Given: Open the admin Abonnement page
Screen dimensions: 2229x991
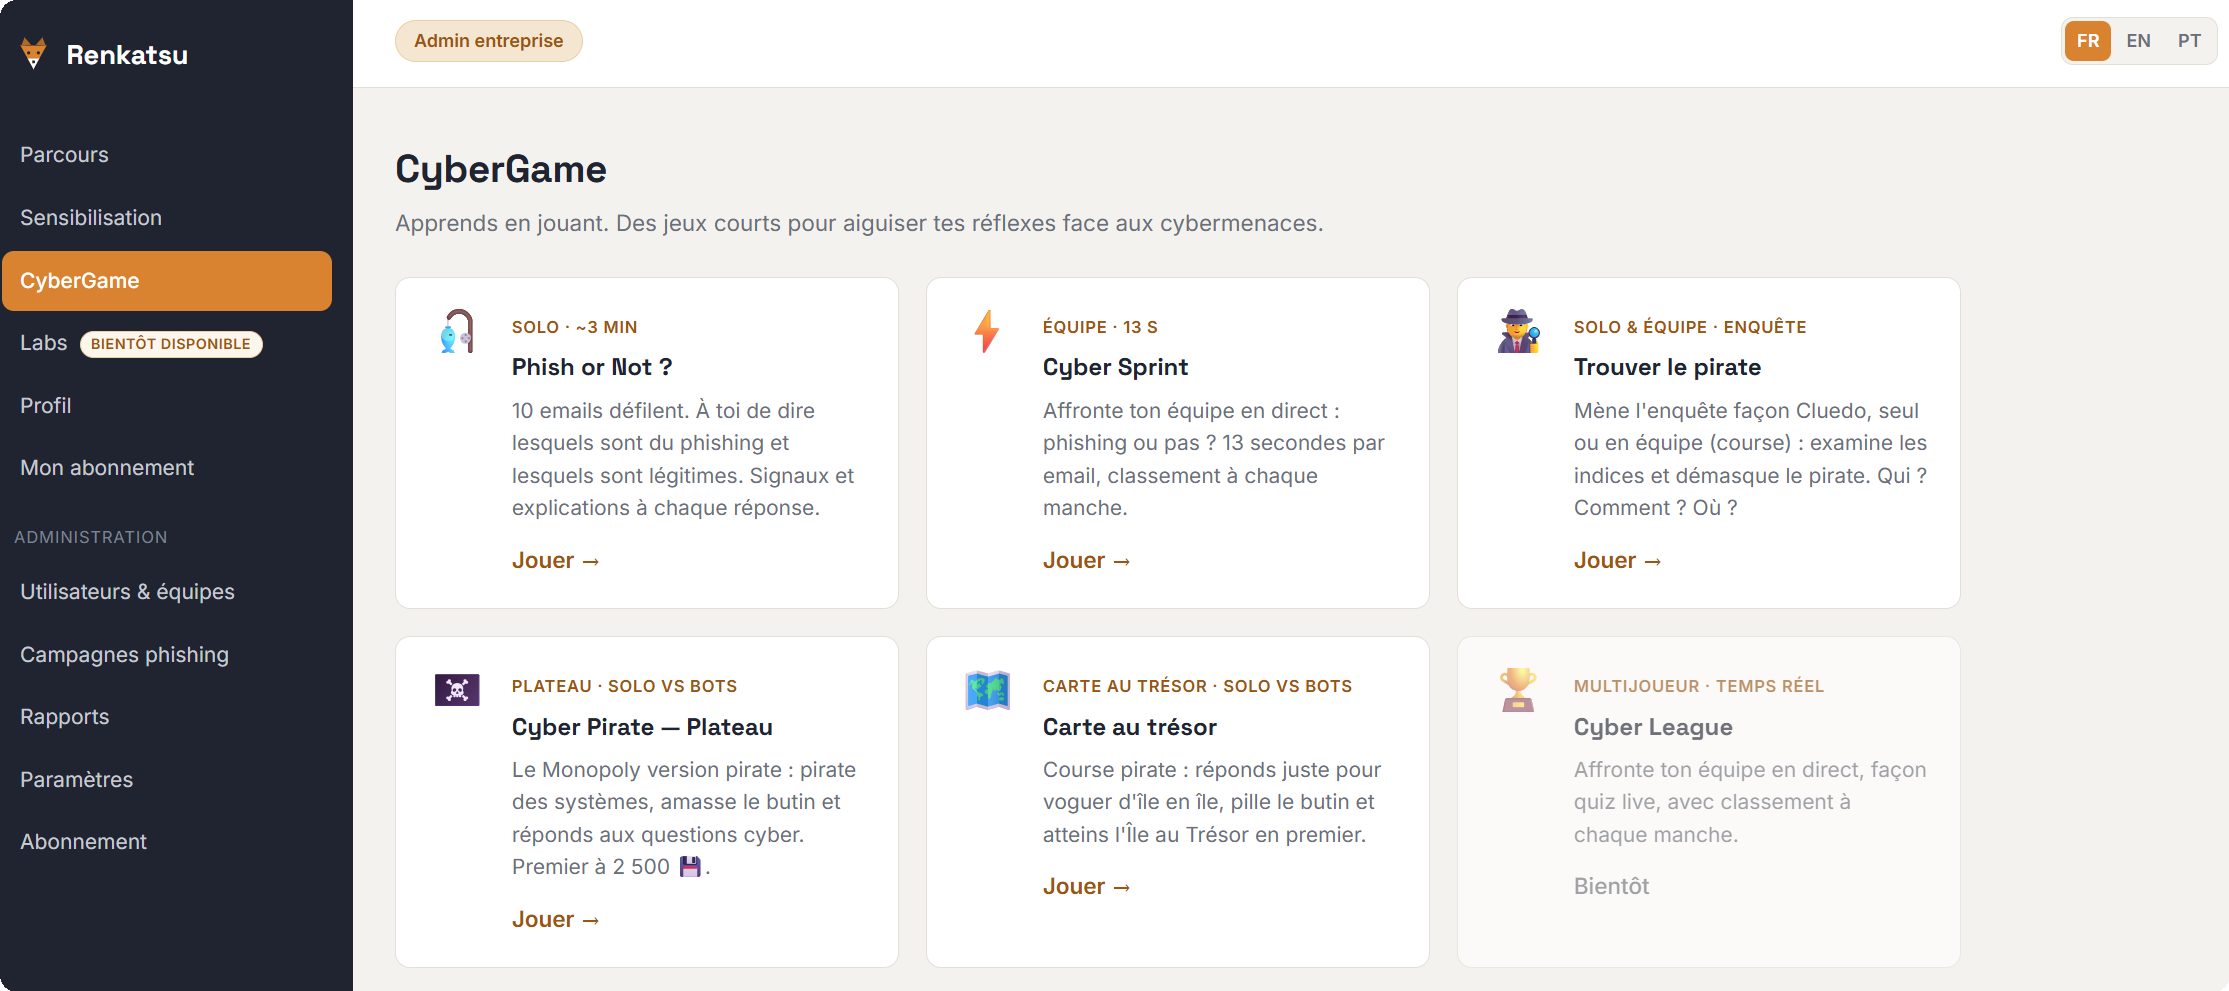Looking at the screenshot, I should pos(167,842).
